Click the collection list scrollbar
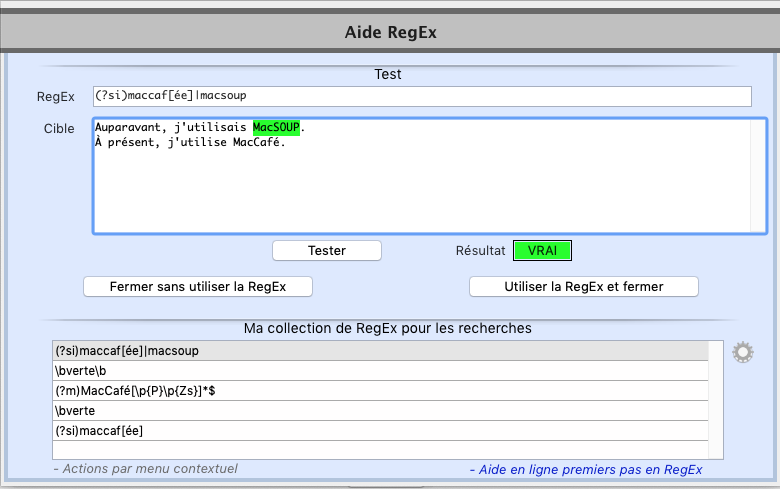This screenshot has height=489, width=780. click(x=715, y=400)
